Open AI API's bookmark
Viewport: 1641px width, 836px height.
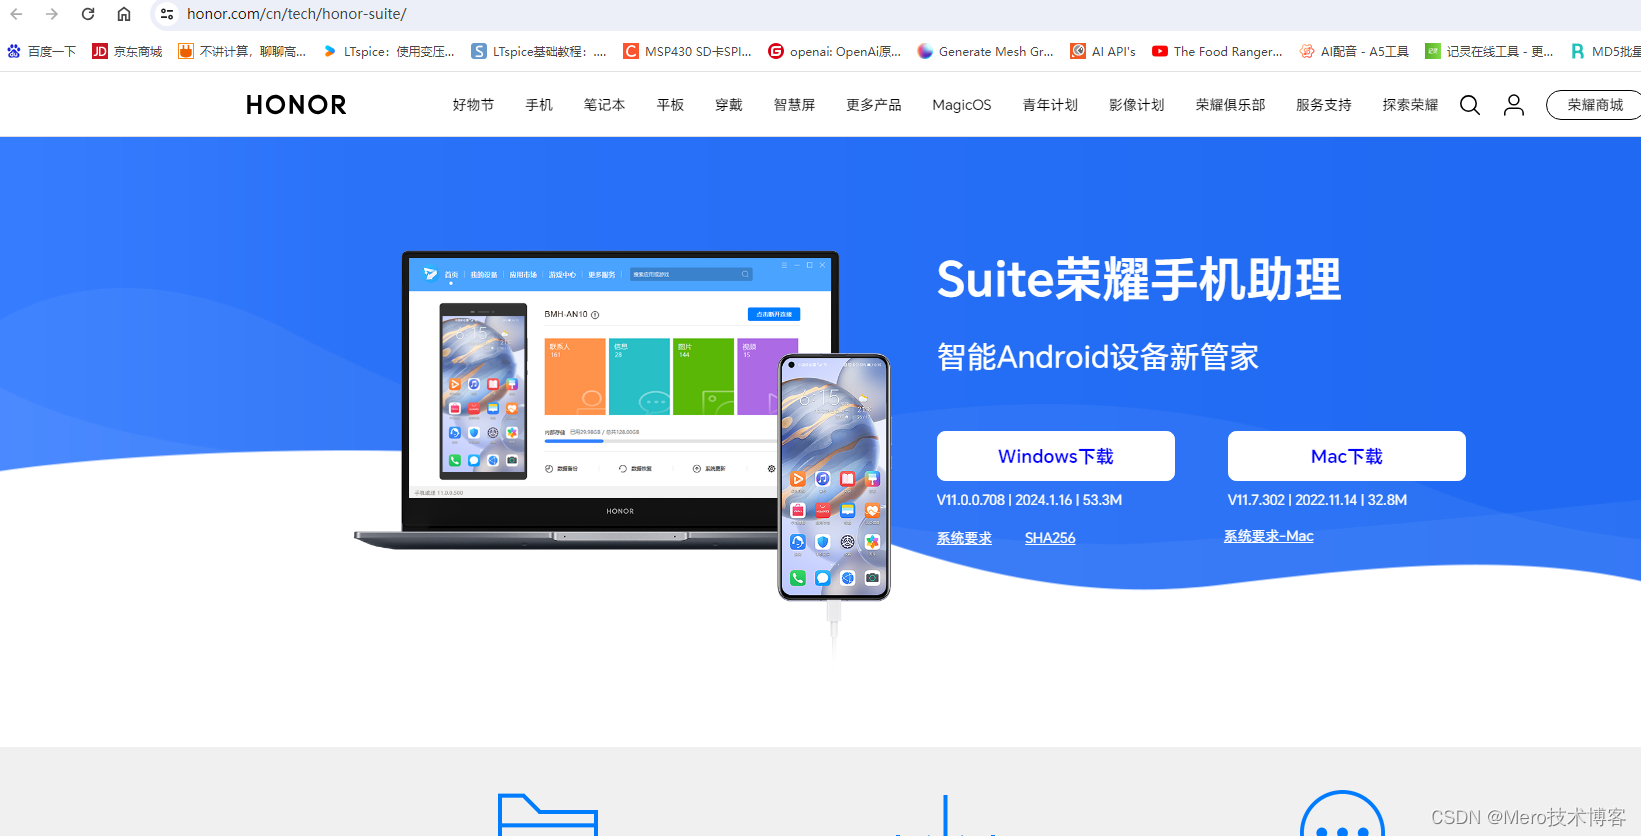click(x=1103, y=51)
